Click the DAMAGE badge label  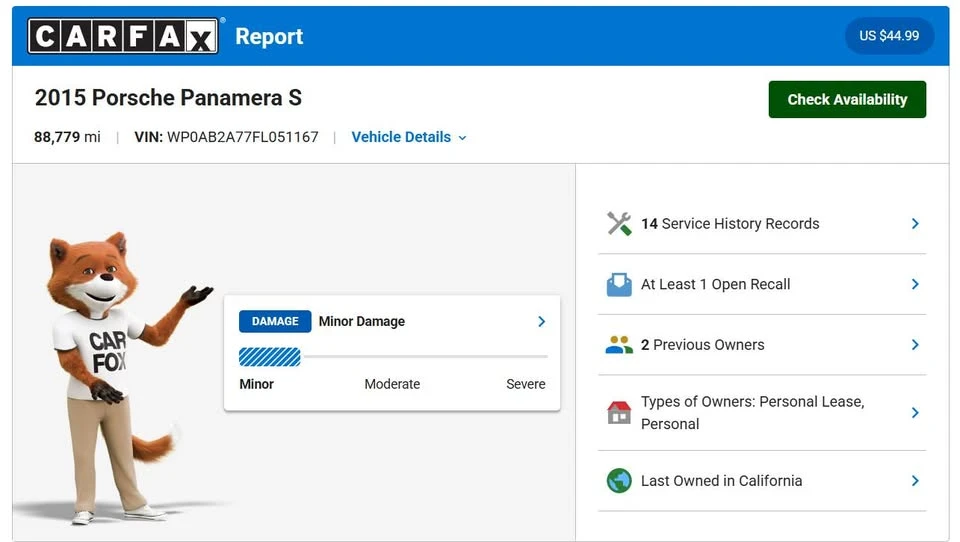(275, 322)
